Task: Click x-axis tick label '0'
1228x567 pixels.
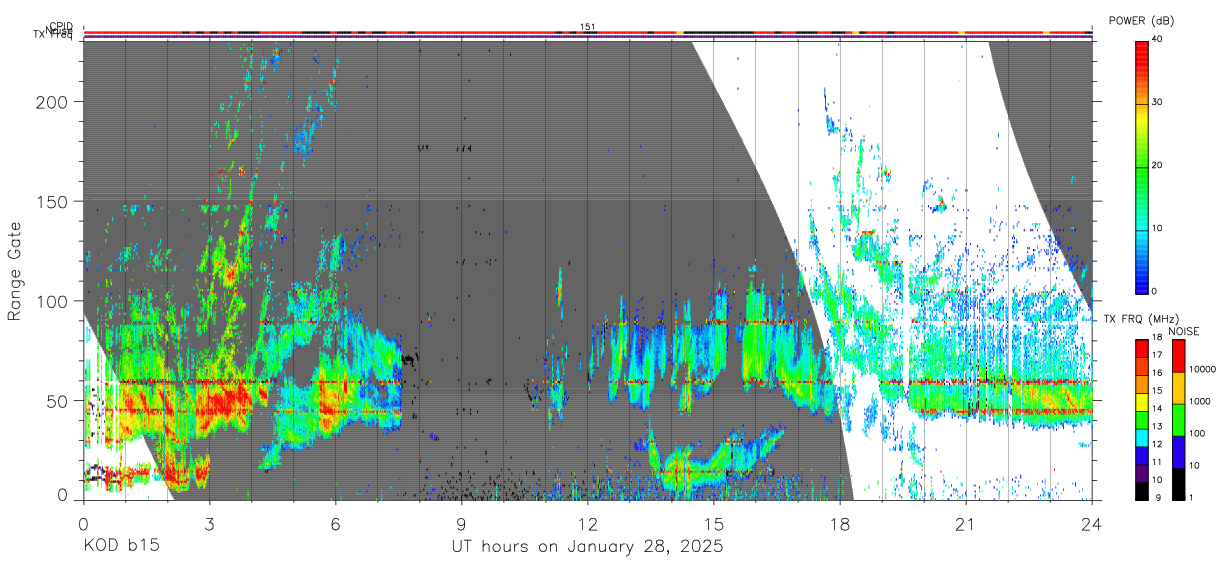Action: tap(83, 523)
